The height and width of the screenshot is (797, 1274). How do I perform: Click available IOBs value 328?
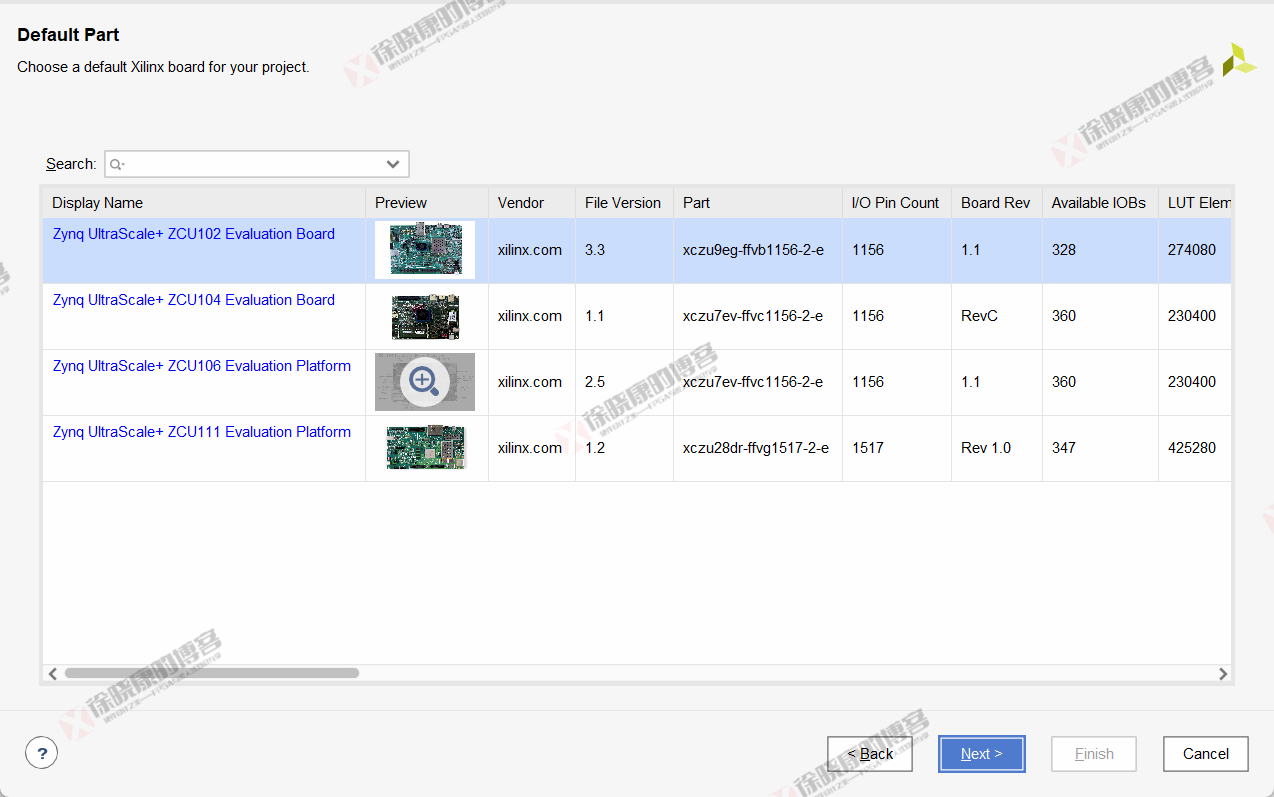1064,250
